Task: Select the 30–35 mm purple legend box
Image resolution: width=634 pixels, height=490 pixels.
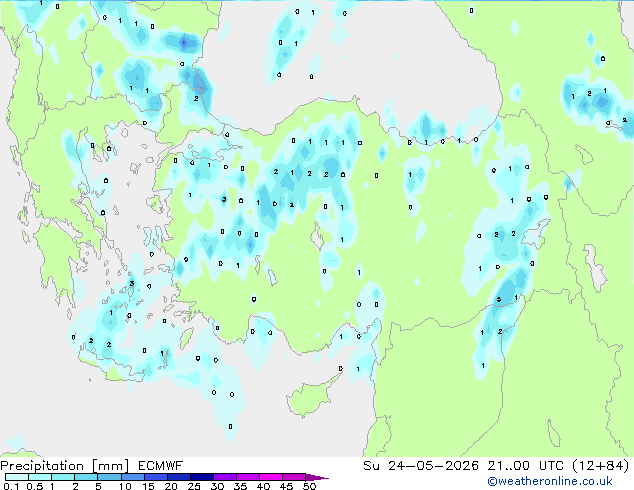Action: coord(224,477)
